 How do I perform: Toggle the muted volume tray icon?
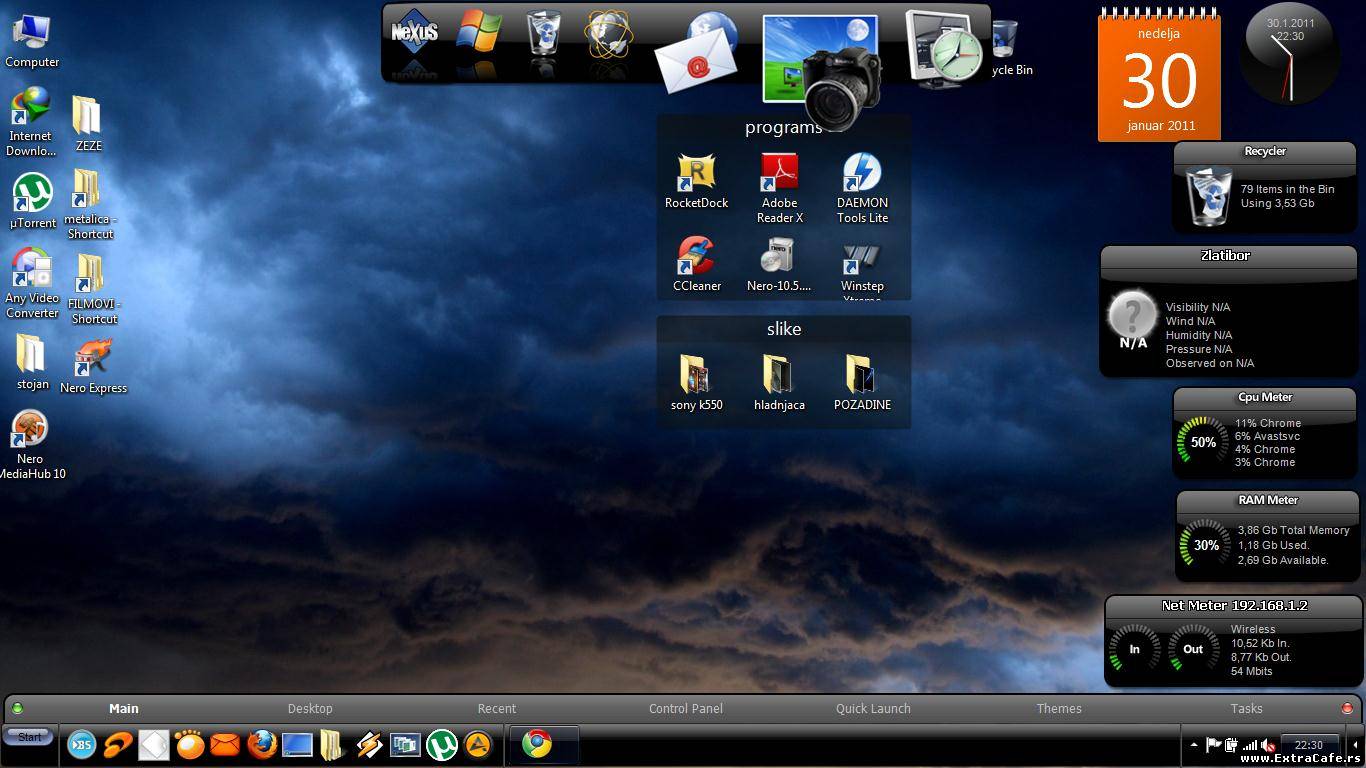pos(1268,745)
